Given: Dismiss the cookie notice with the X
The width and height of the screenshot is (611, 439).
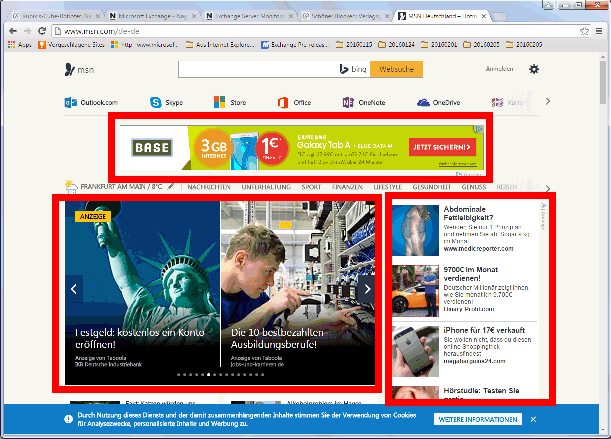Looking at the screenshot, I should [533, 419].
